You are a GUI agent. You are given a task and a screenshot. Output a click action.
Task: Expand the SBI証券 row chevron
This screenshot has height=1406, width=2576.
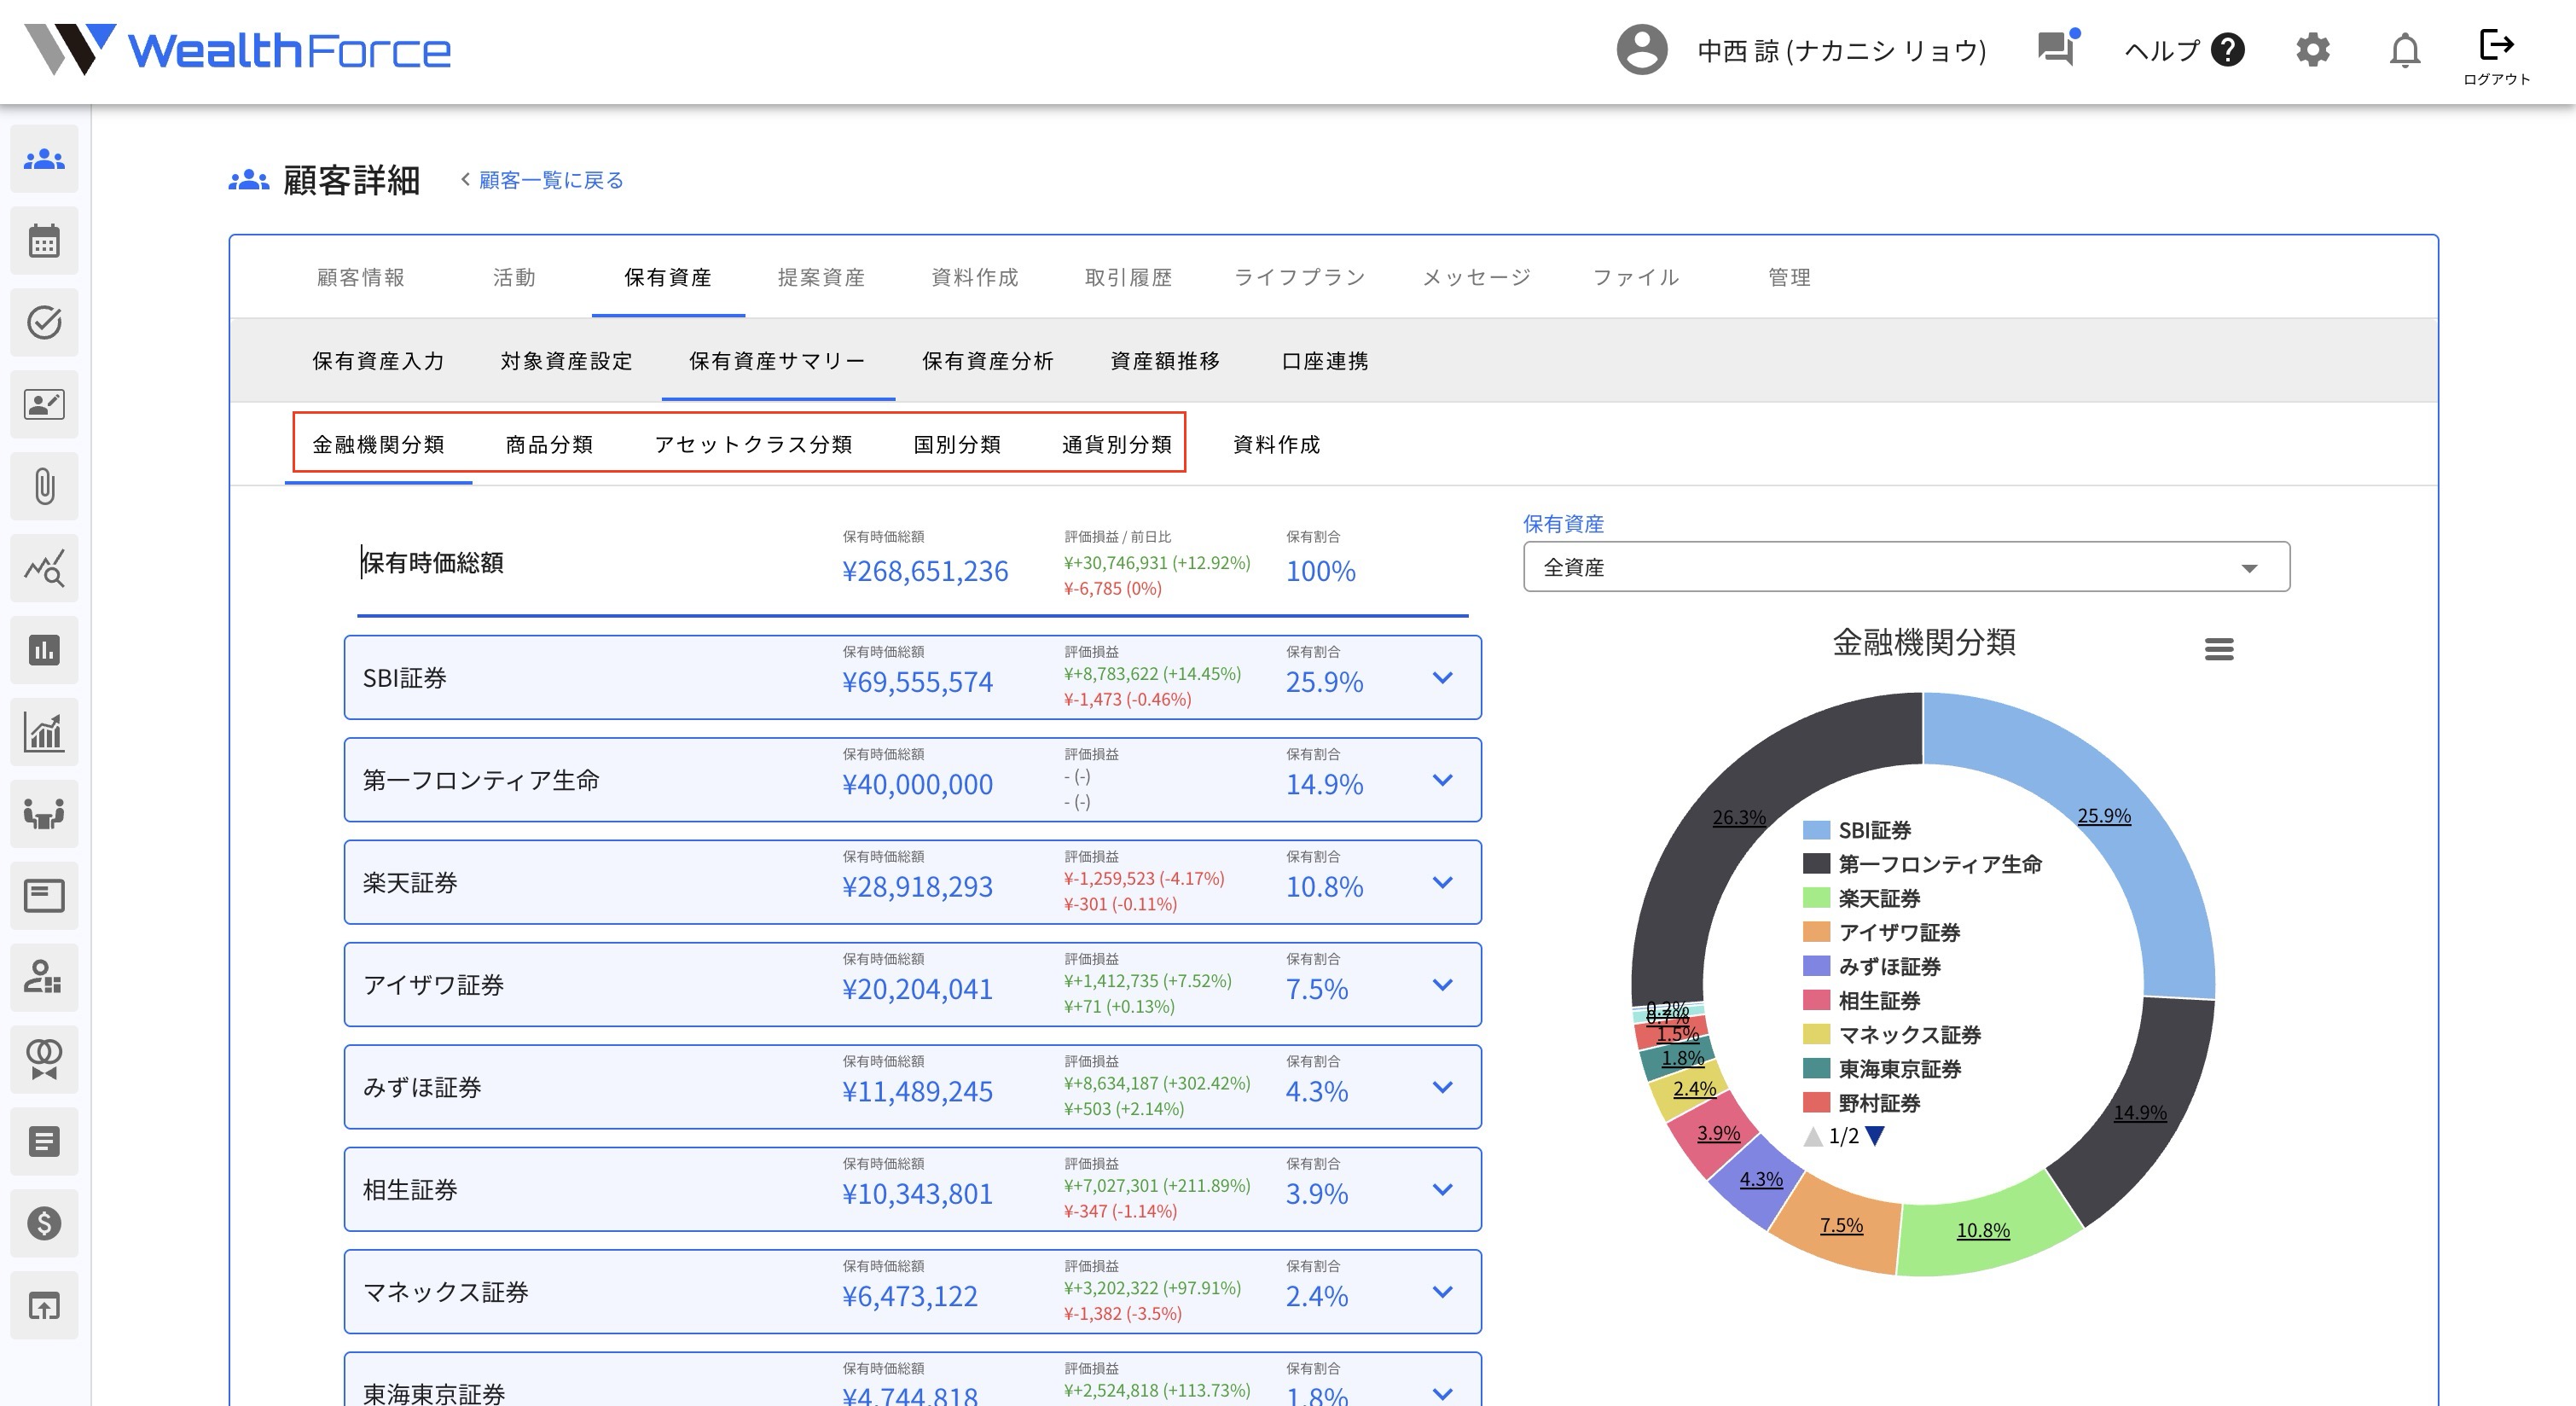pos(1442,678)
